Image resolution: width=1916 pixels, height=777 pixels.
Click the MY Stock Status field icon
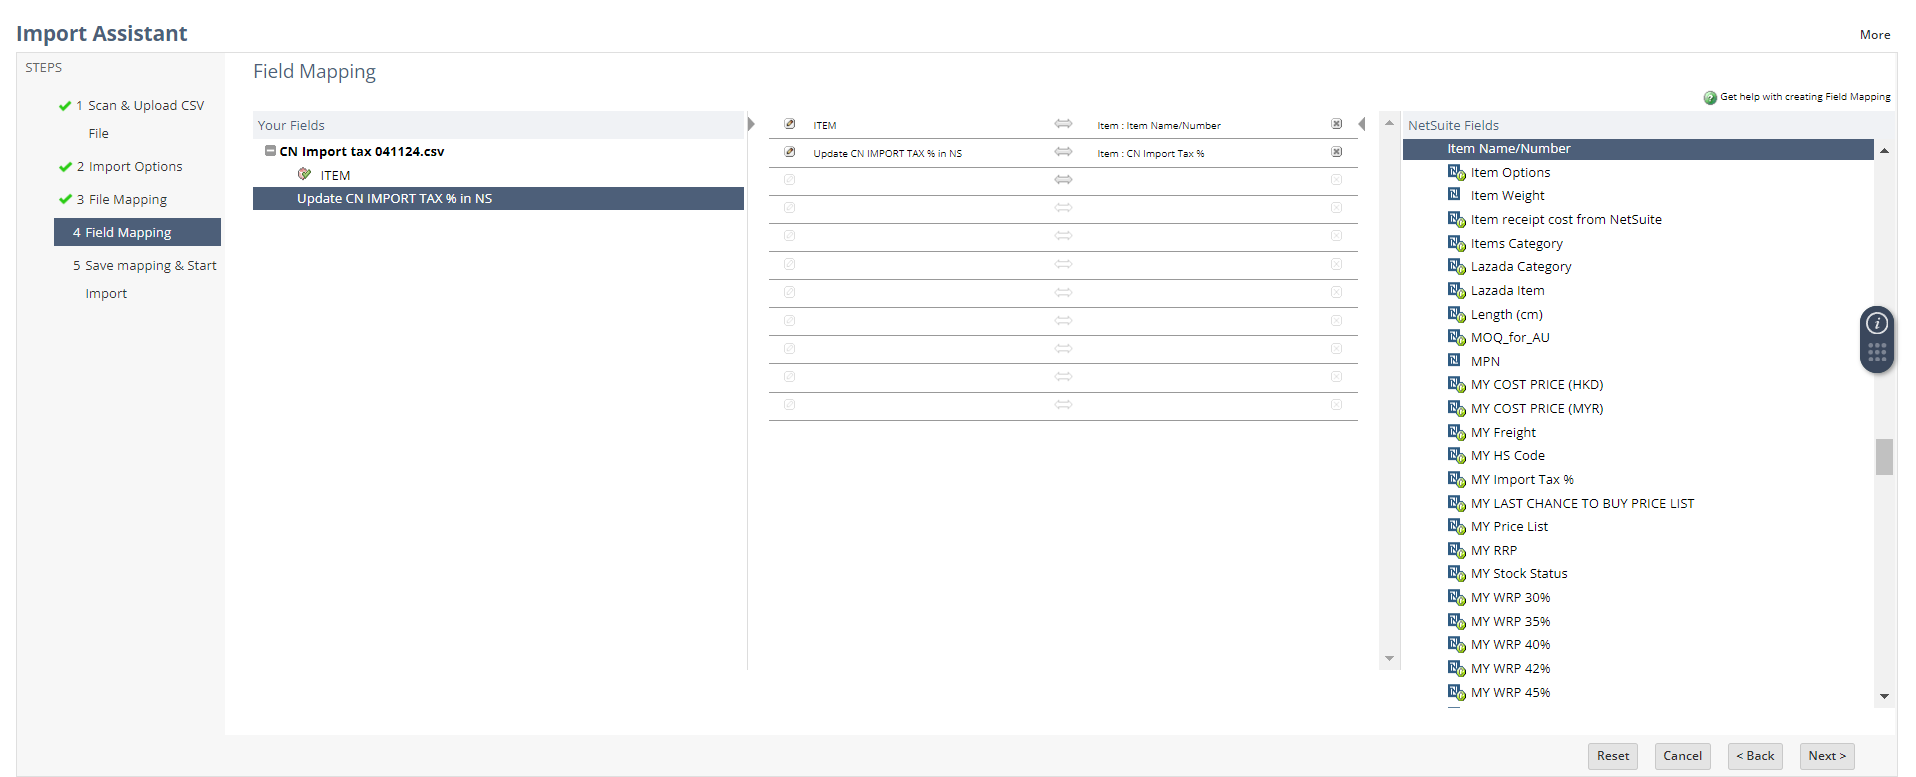pos(1456,573)
